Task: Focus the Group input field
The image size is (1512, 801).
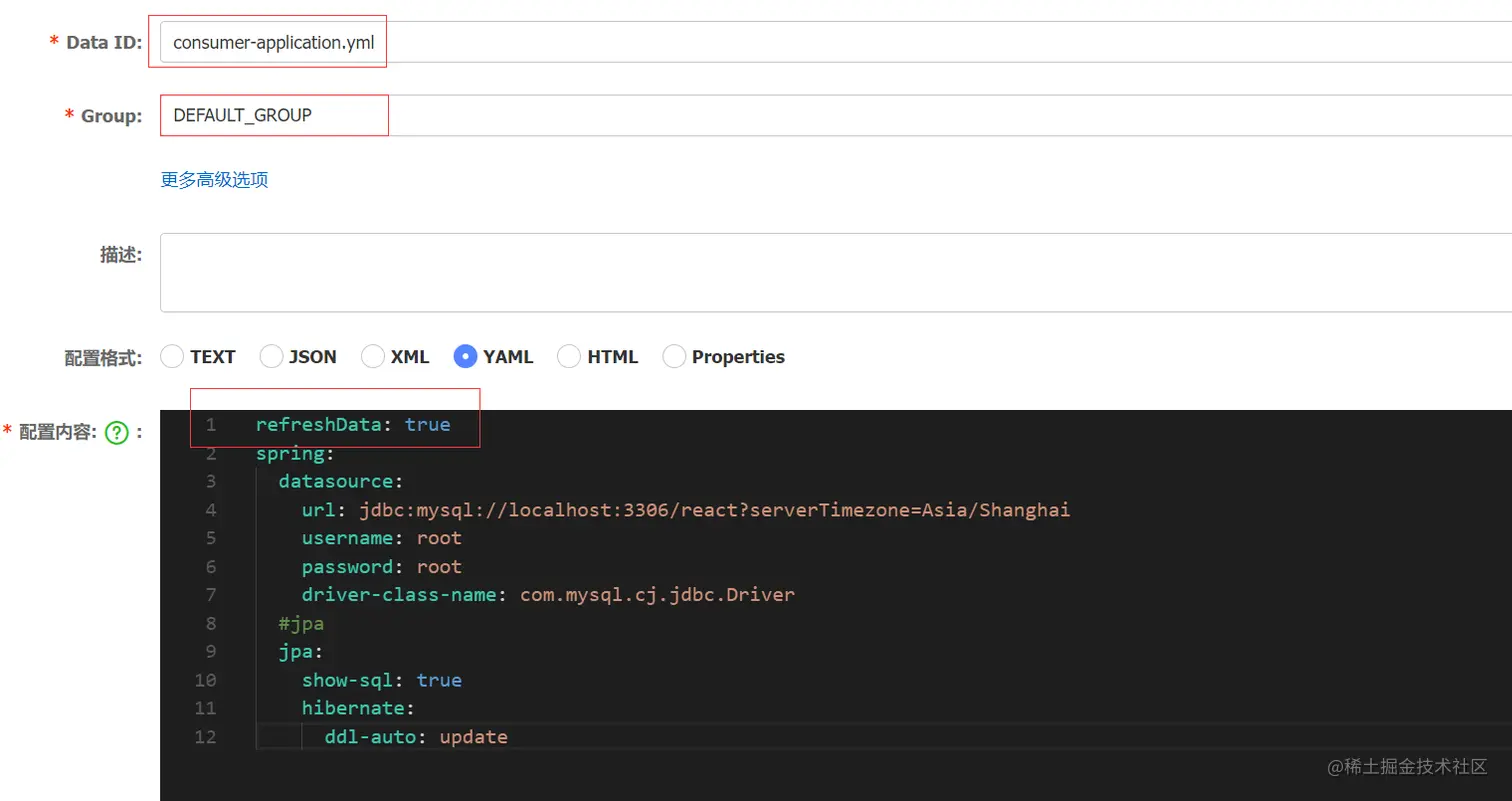Action: (700, 116)
